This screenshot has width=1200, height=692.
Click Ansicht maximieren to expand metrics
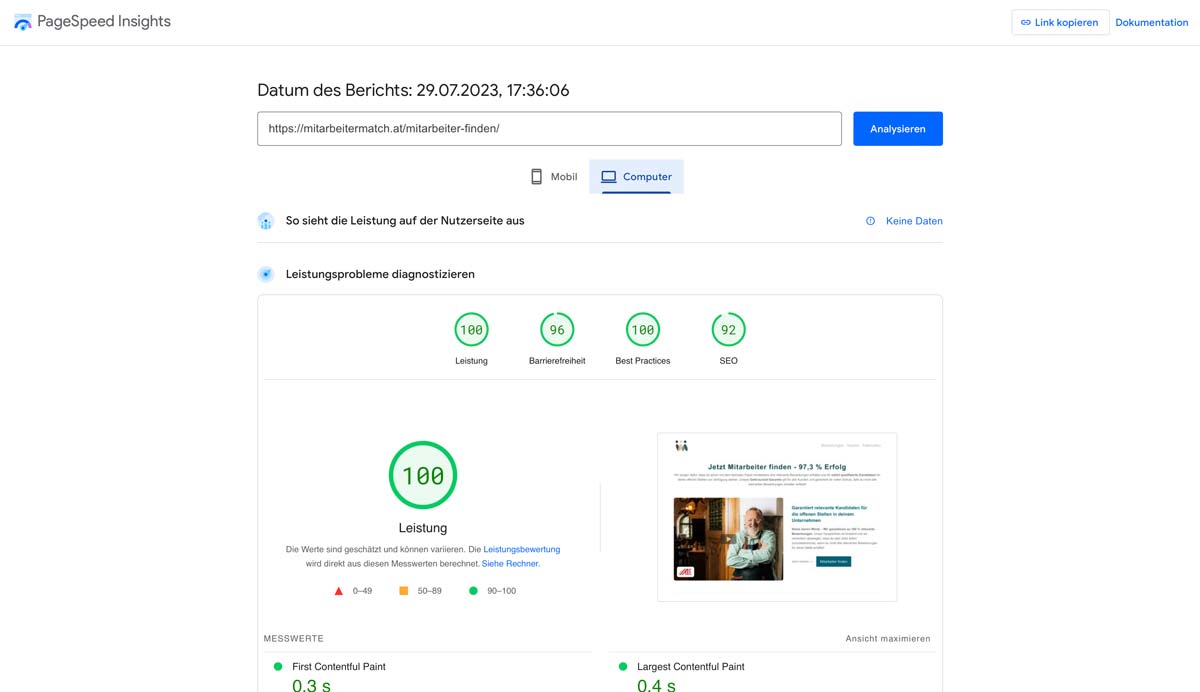[888, 639]
